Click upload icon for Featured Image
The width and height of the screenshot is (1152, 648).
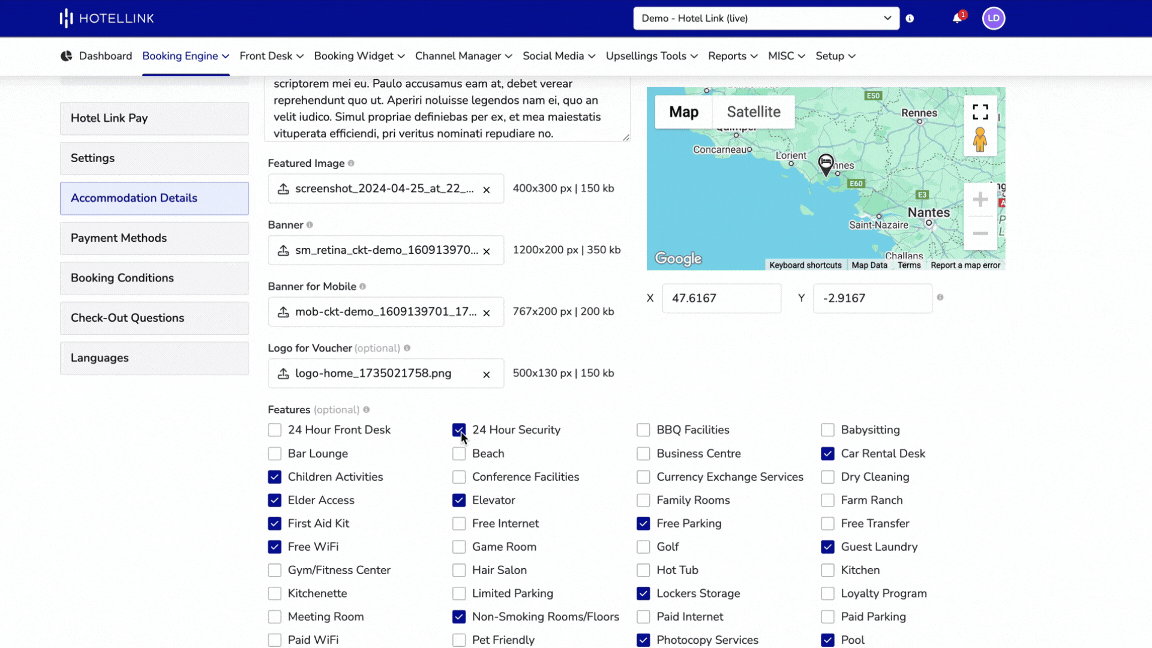click(284, 189)
